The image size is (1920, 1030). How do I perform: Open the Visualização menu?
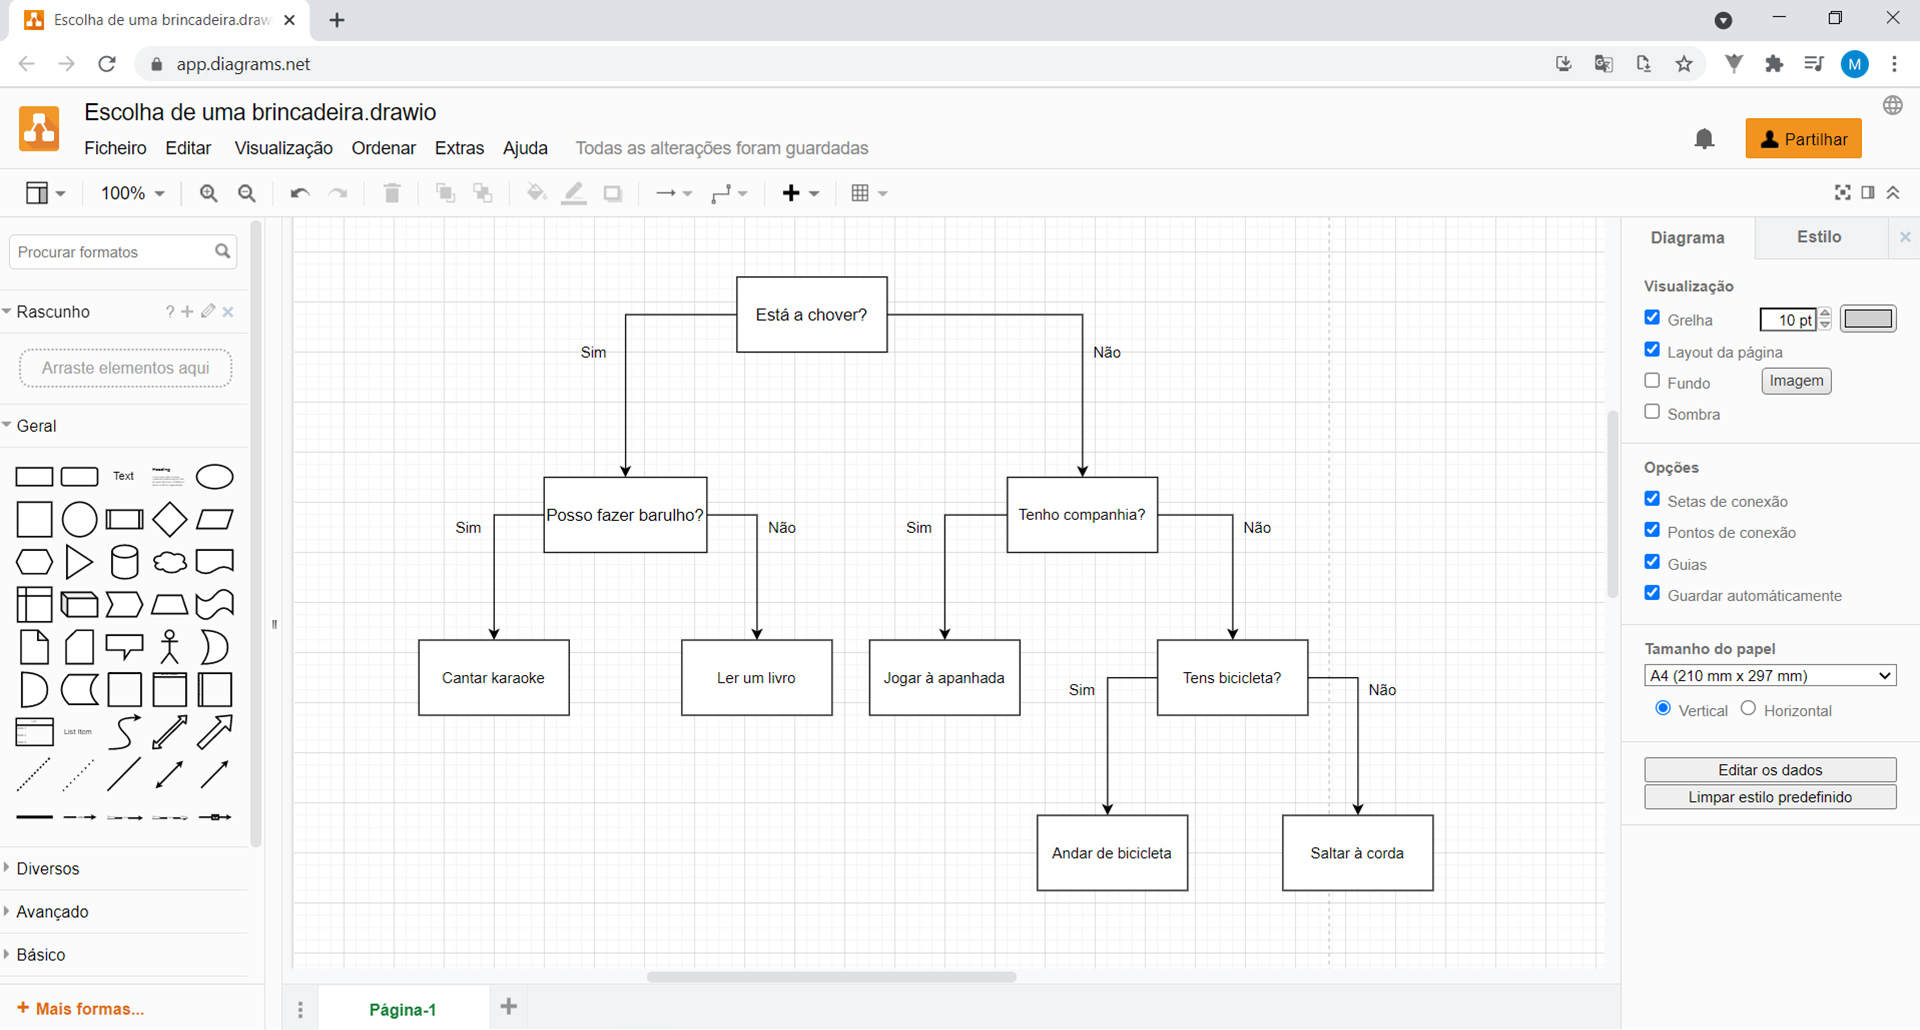[x=283, y=148]
